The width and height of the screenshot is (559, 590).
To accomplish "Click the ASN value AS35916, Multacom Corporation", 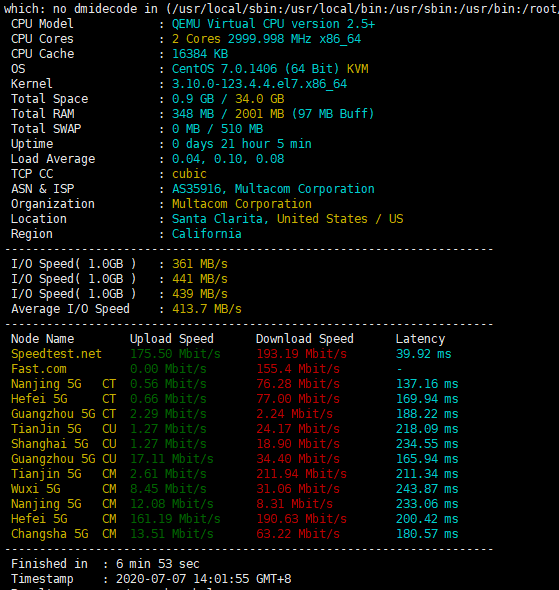I will 273,189.
